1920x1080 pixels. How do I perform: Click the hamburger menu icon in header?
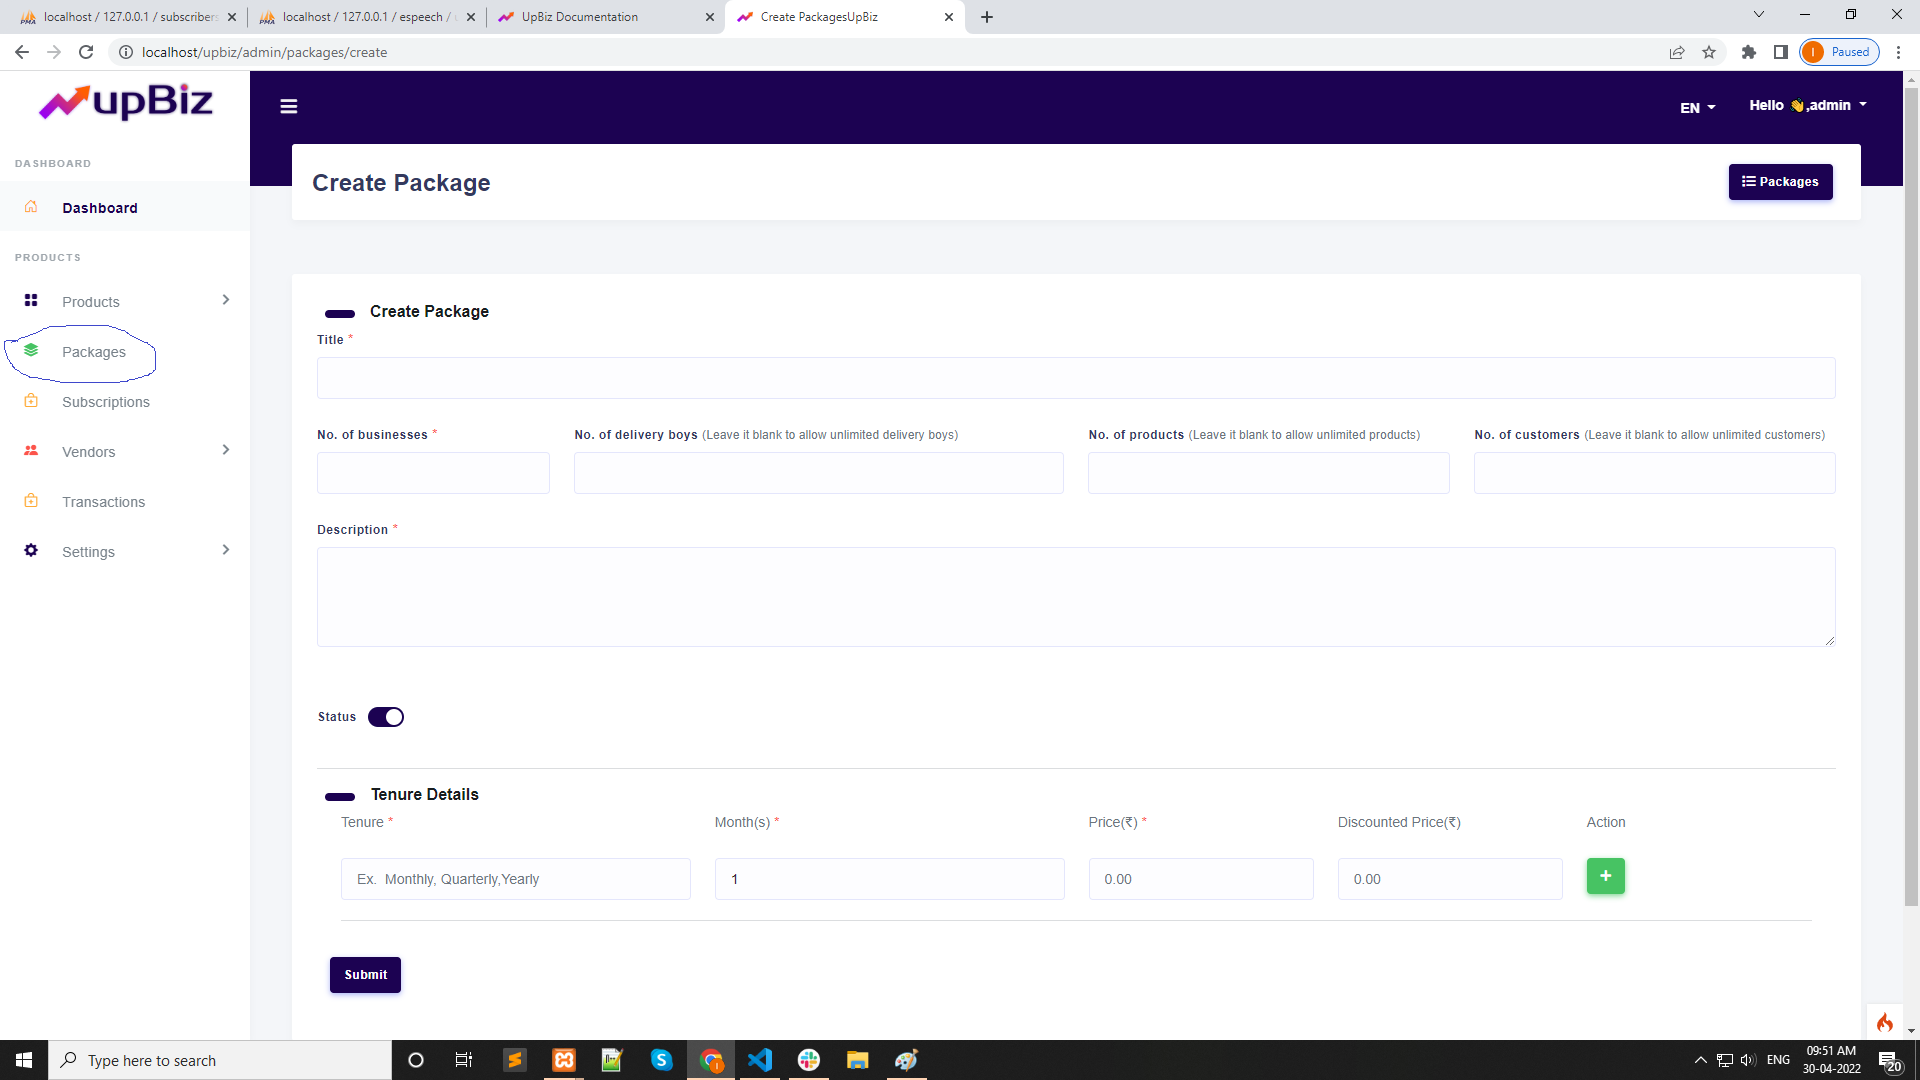[289, 107]
